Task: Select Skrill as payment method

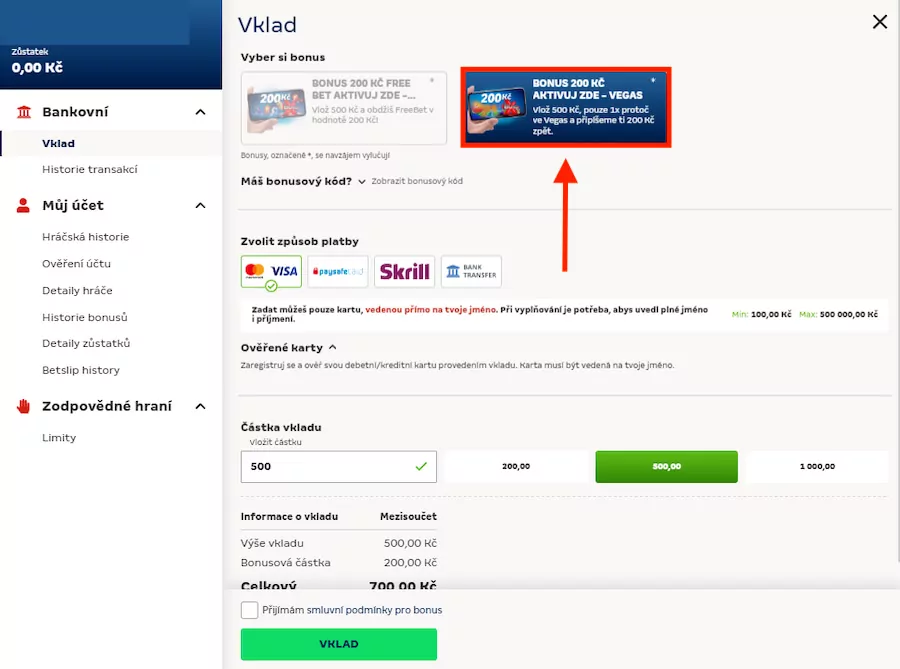Action: [x=404, y=271]
